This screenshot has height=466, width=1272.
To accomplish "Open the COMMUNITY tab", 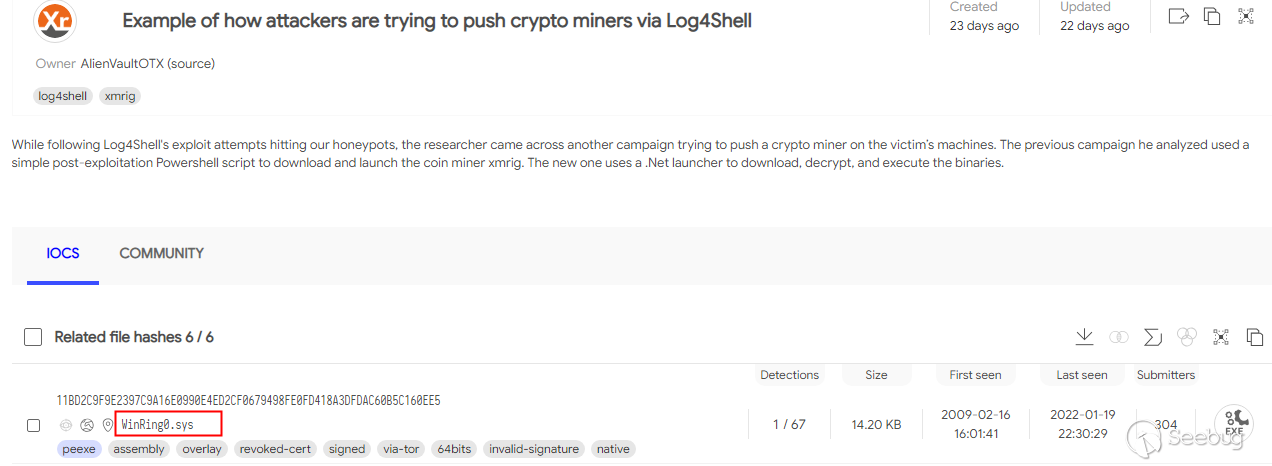I will tap(161, 254).
